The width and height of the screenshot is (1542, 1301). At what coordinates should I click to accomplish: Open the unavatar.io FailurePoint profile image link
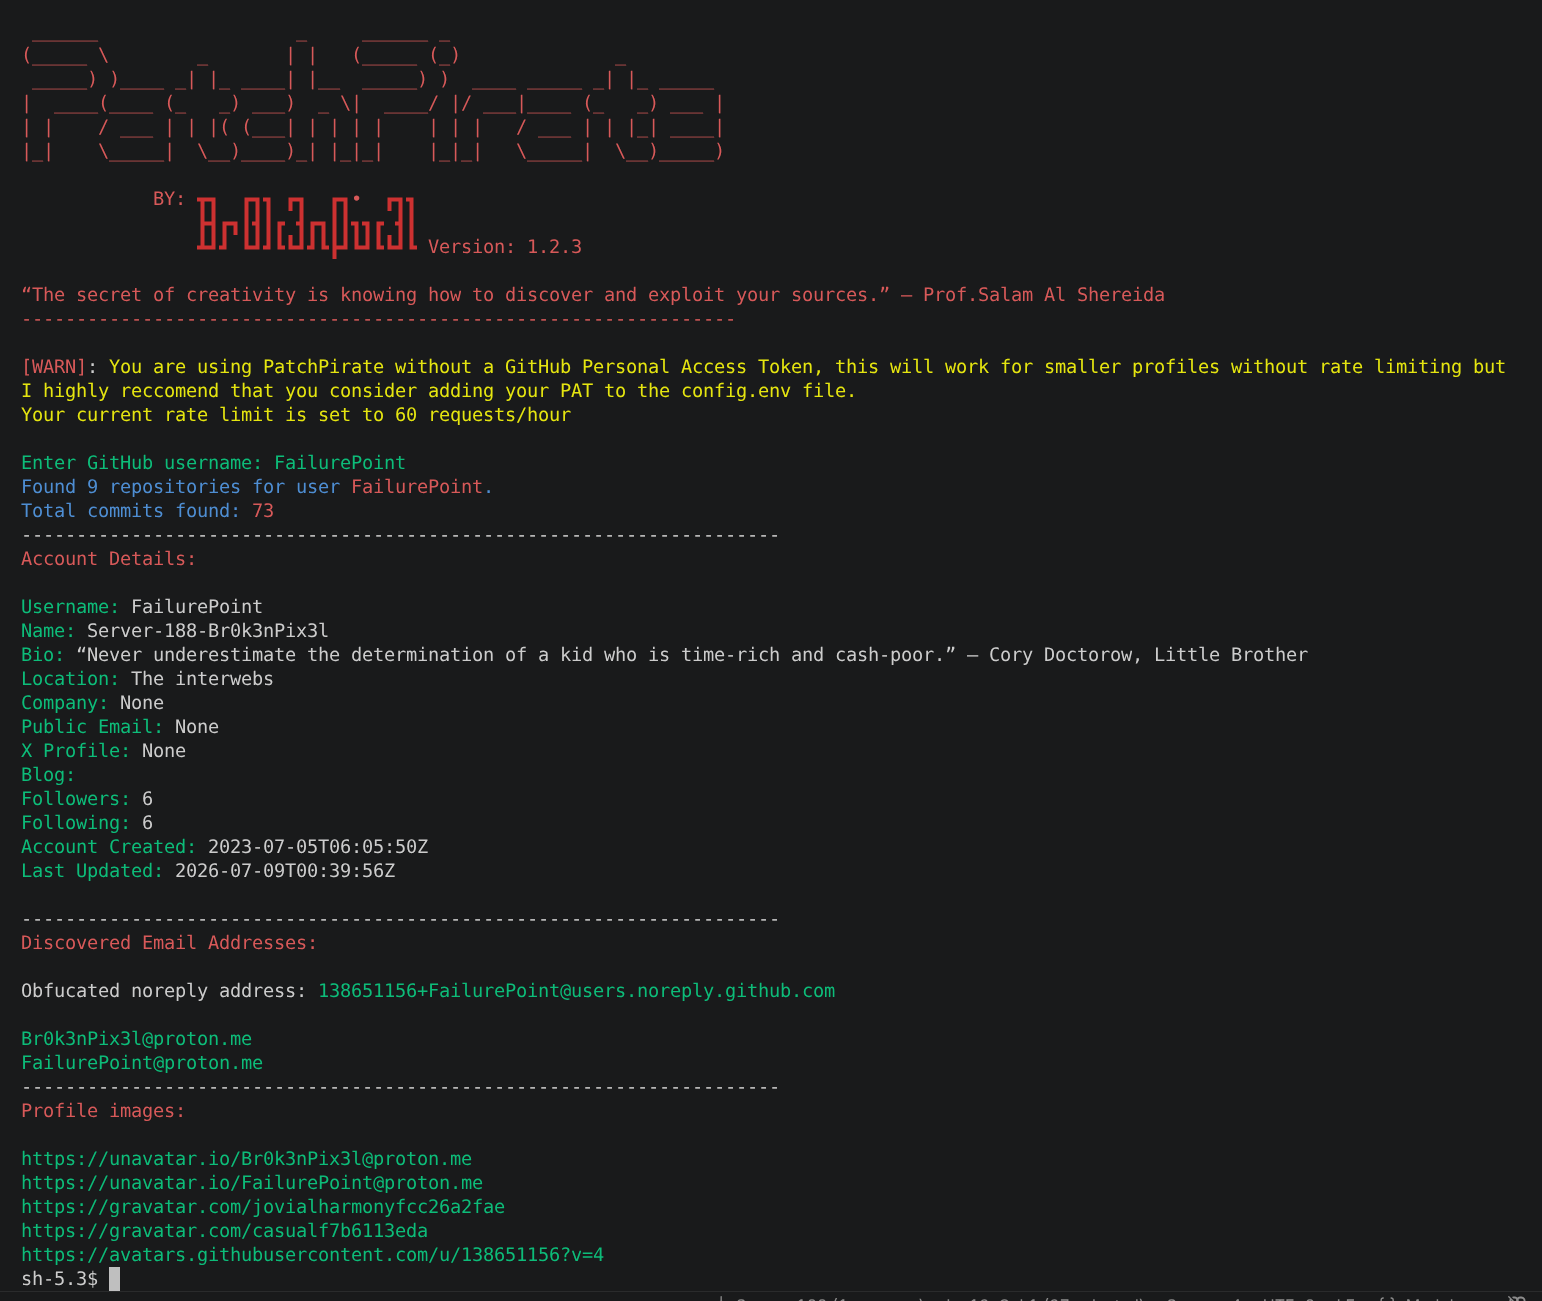pos(252,1183)
